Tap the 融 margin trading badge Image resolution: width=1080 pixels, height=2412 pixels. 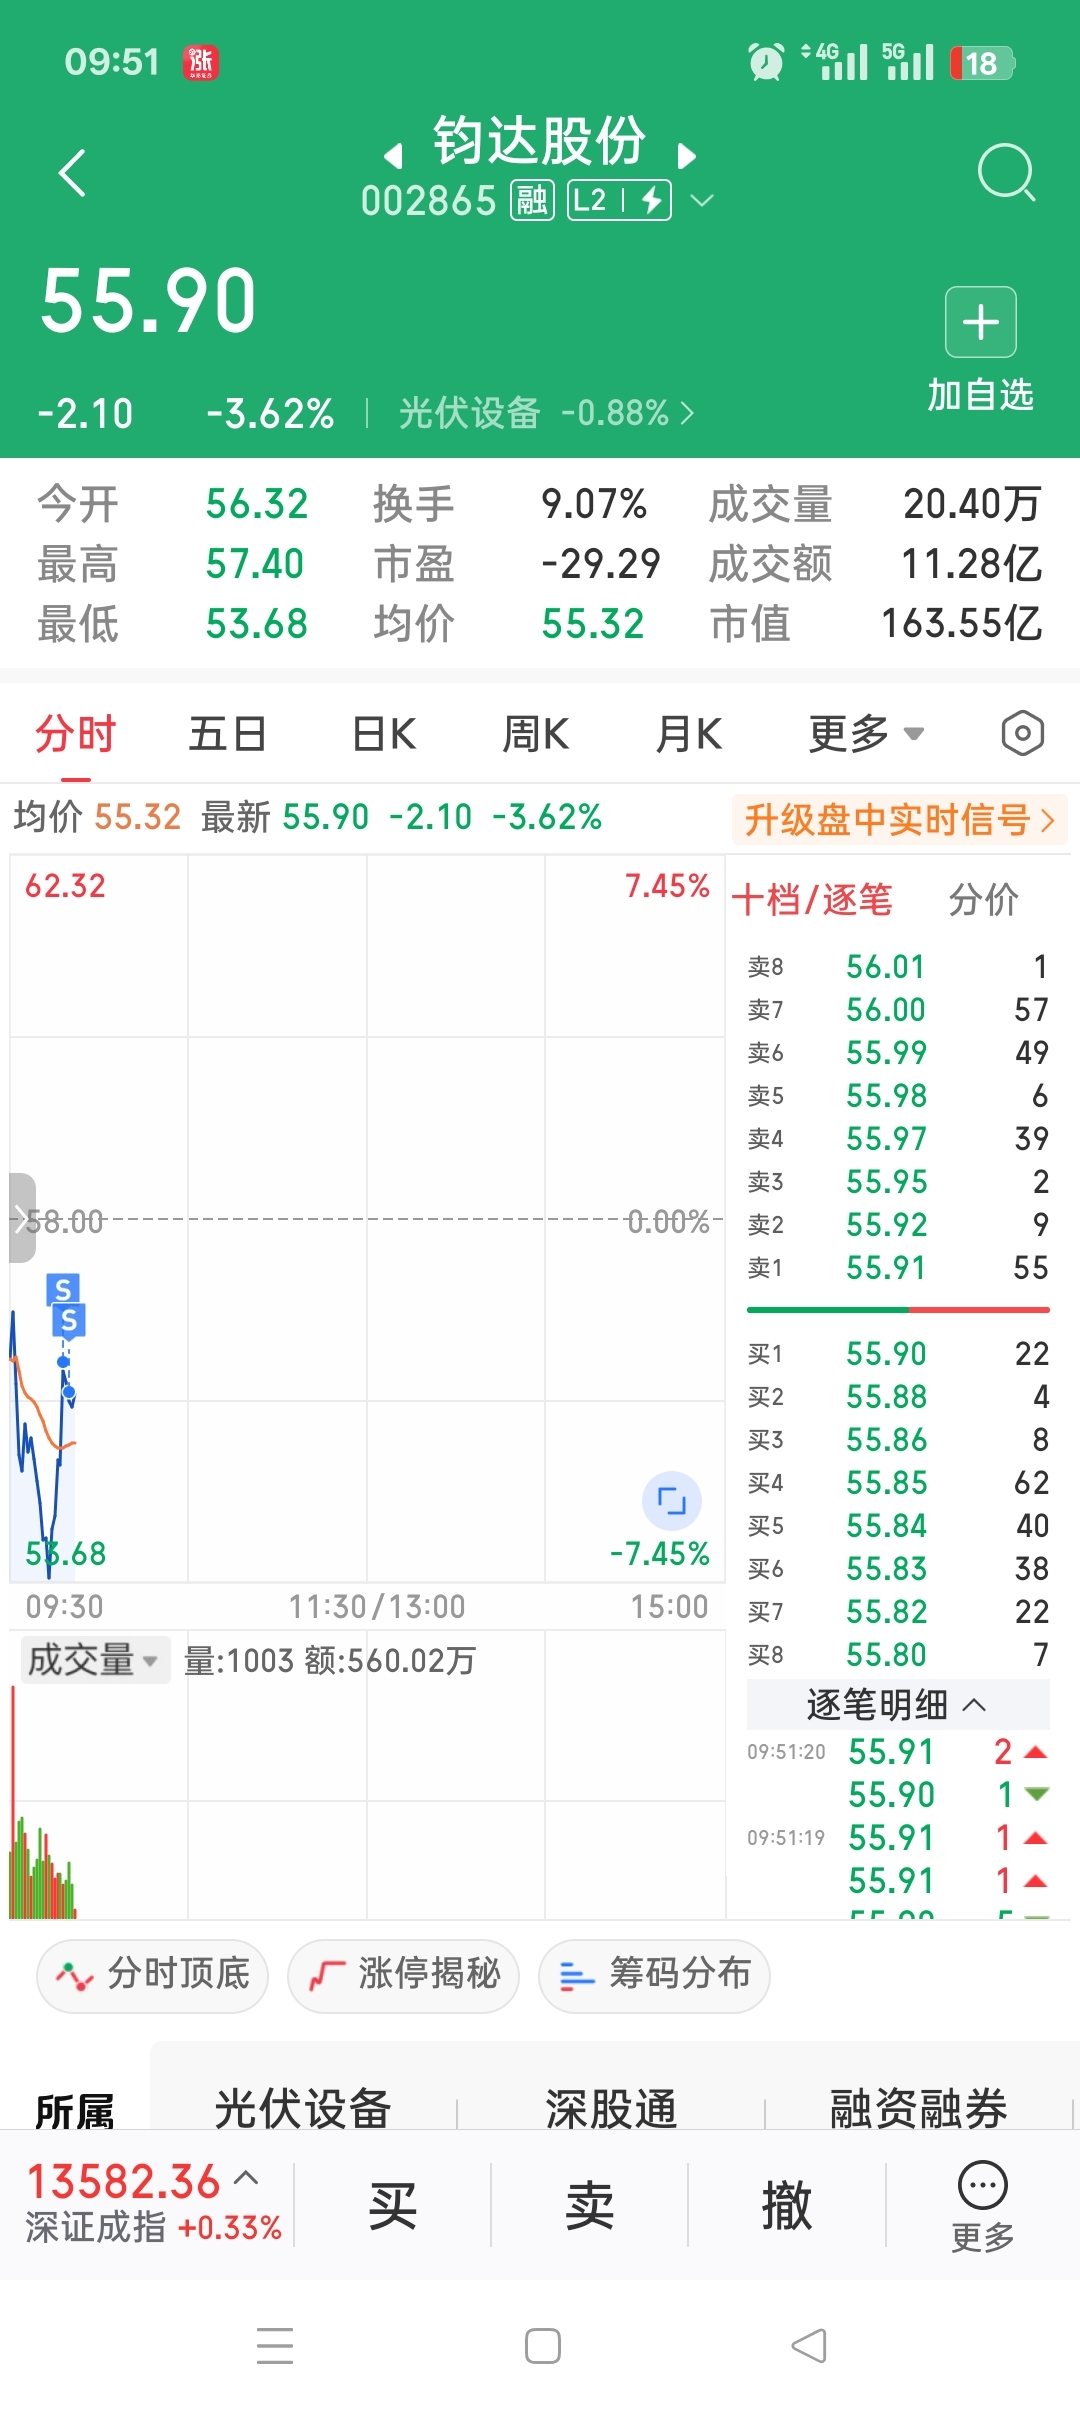pyautogui.click(x=532, y=201)
